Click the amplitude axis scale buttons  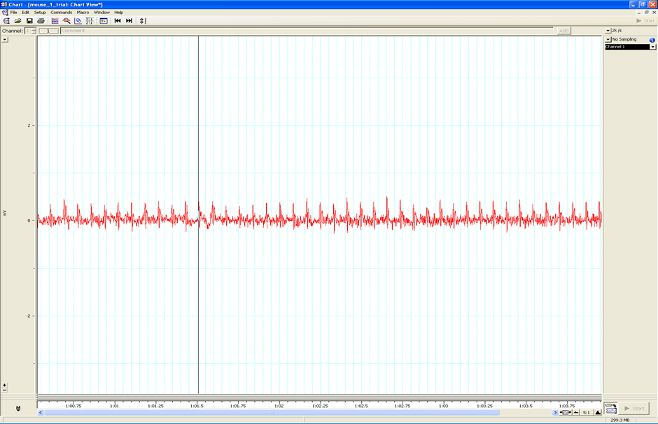point(5,387)
